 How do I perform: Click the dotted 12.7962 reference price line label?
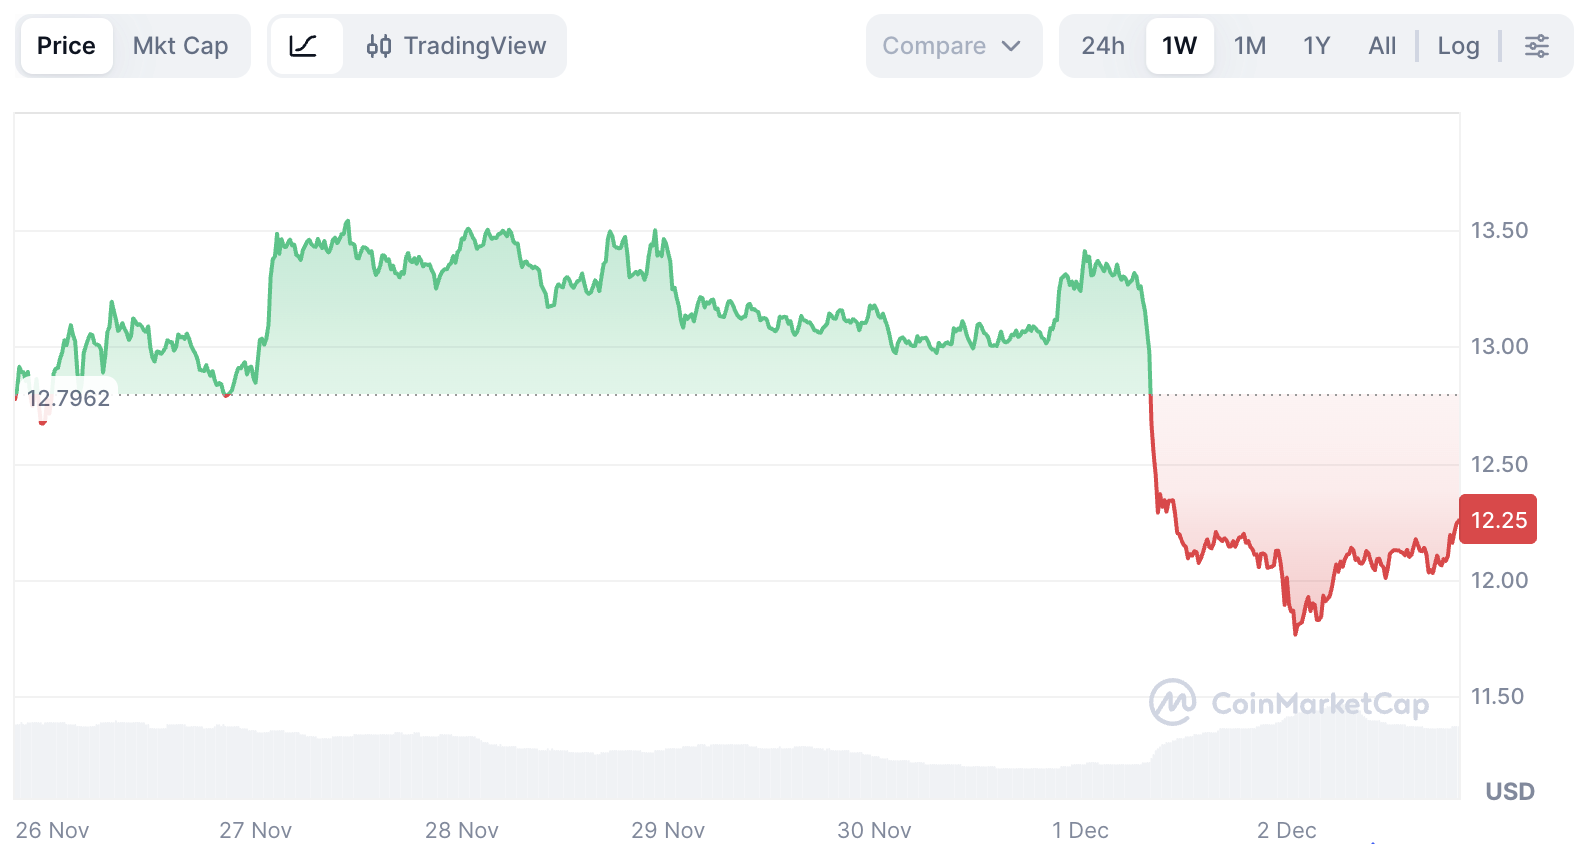69,397
